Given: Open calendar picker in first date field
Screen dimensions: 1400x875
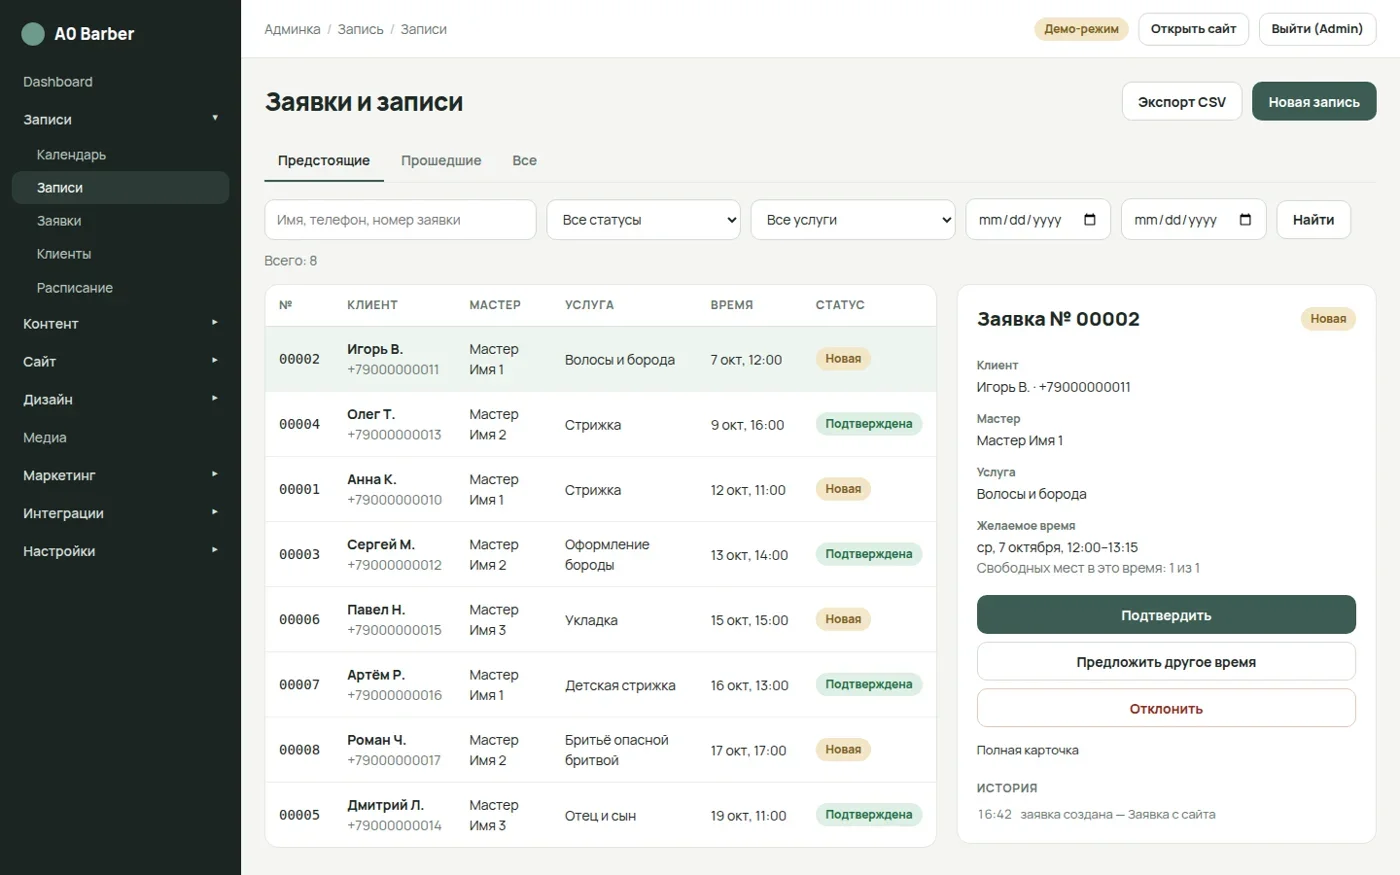Looking at the screenshot, I should pos(1090,220).
